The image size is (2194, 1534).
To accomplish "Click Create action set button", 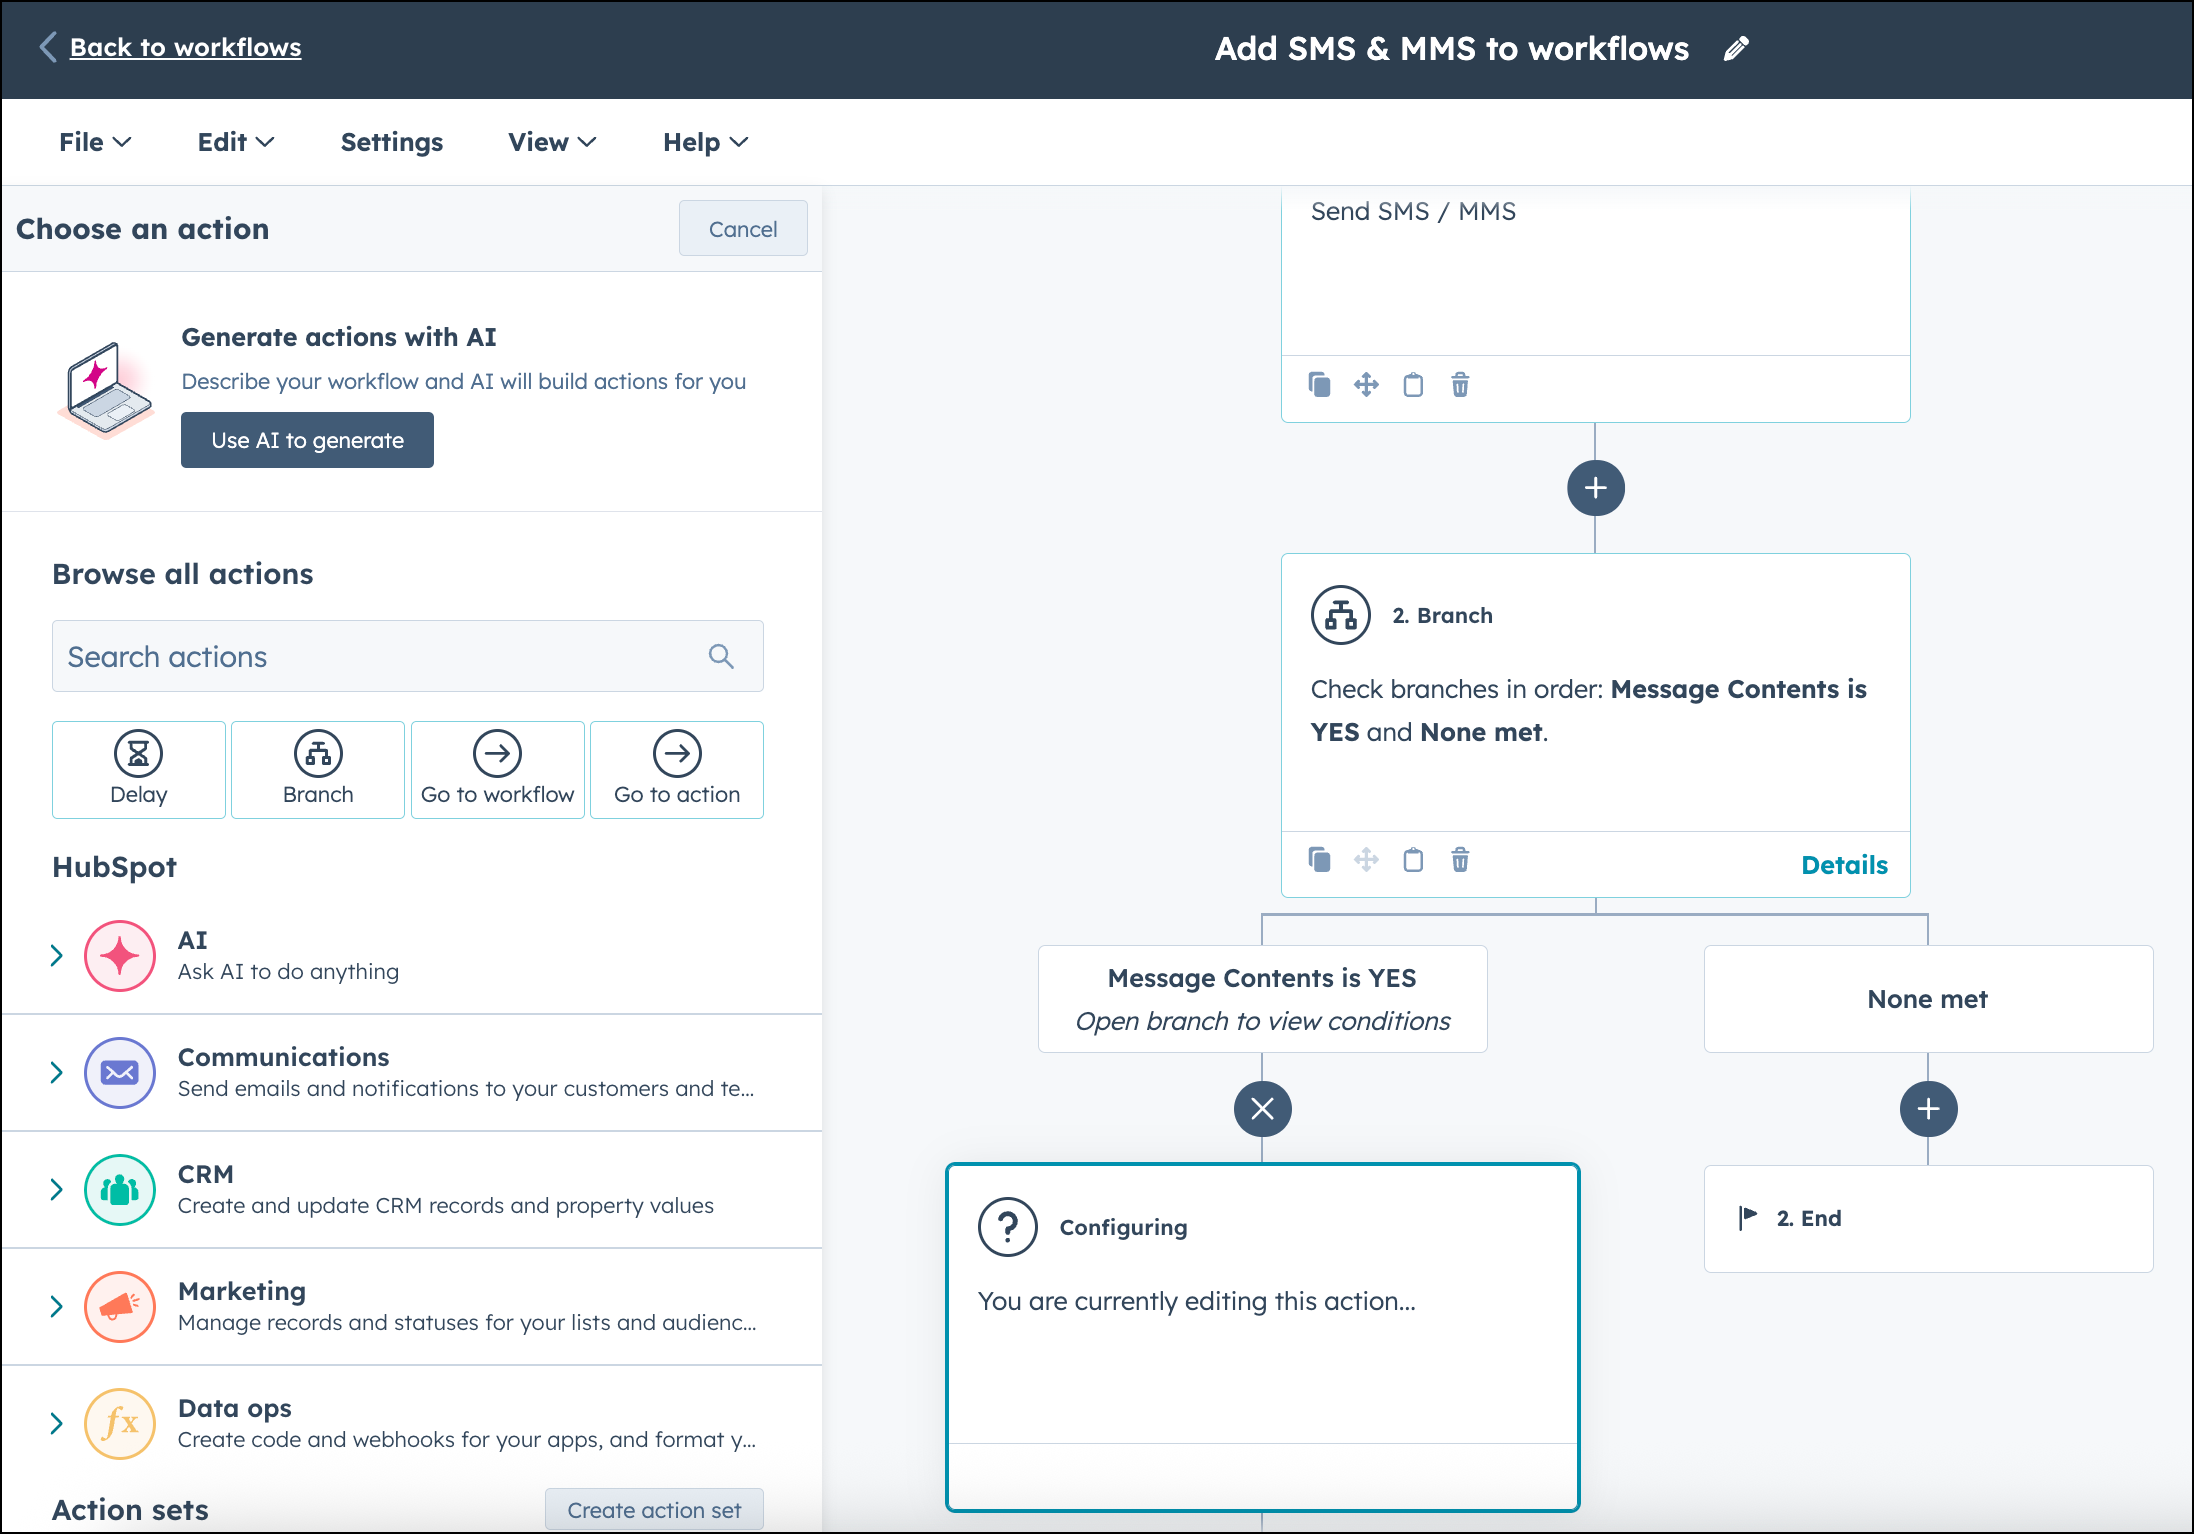I will 654,1509.
